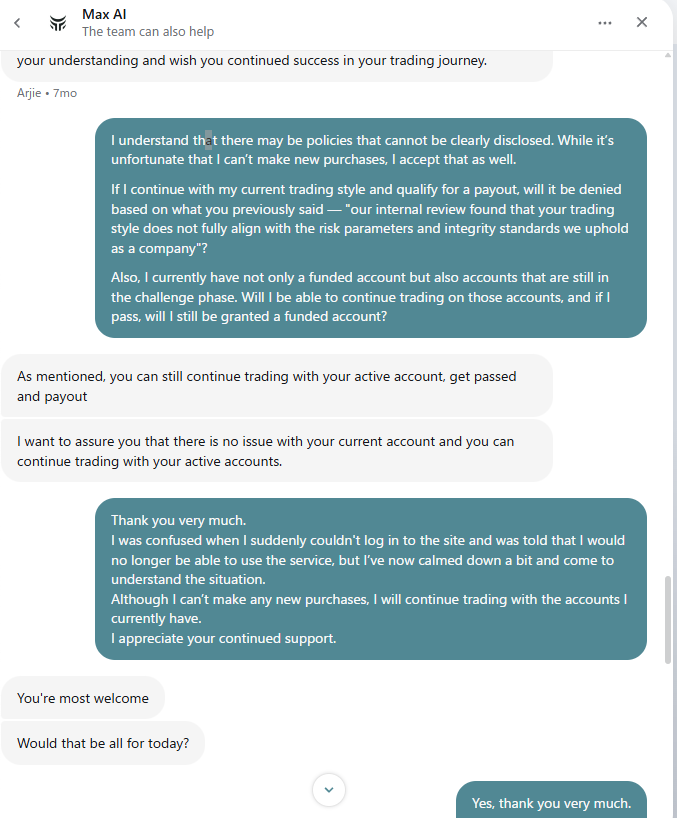Jump to latest messages with down chevron
The height and width of the screenshot is (818, 677).
tap(328, 790)
